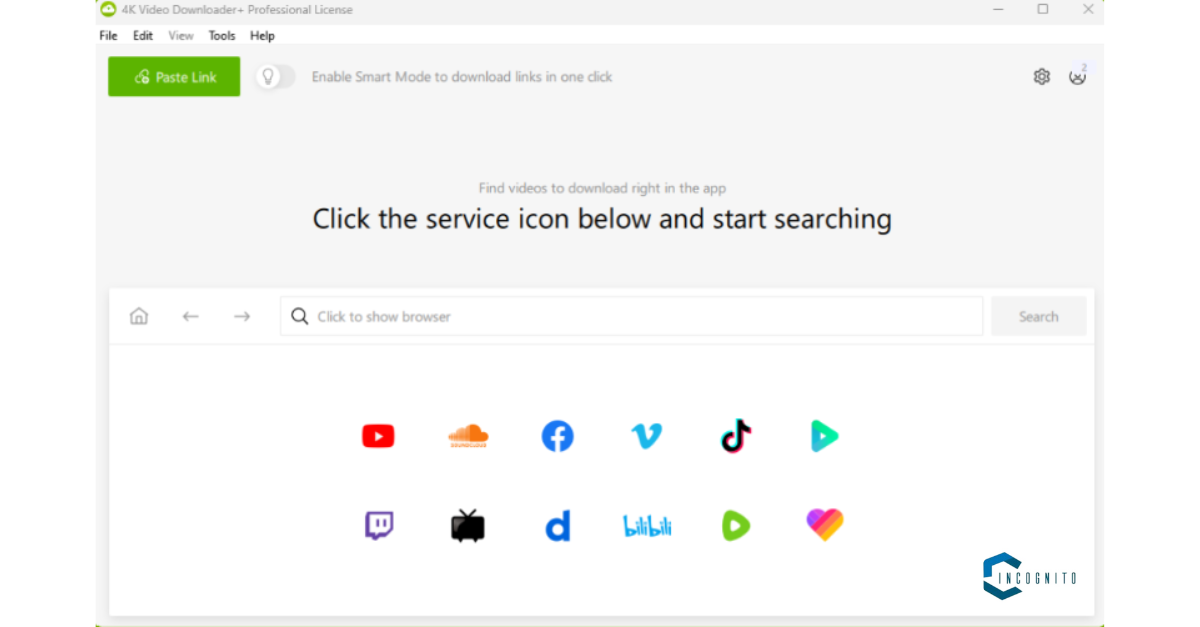Select the Likee heart icon

(x=825, y=524)
